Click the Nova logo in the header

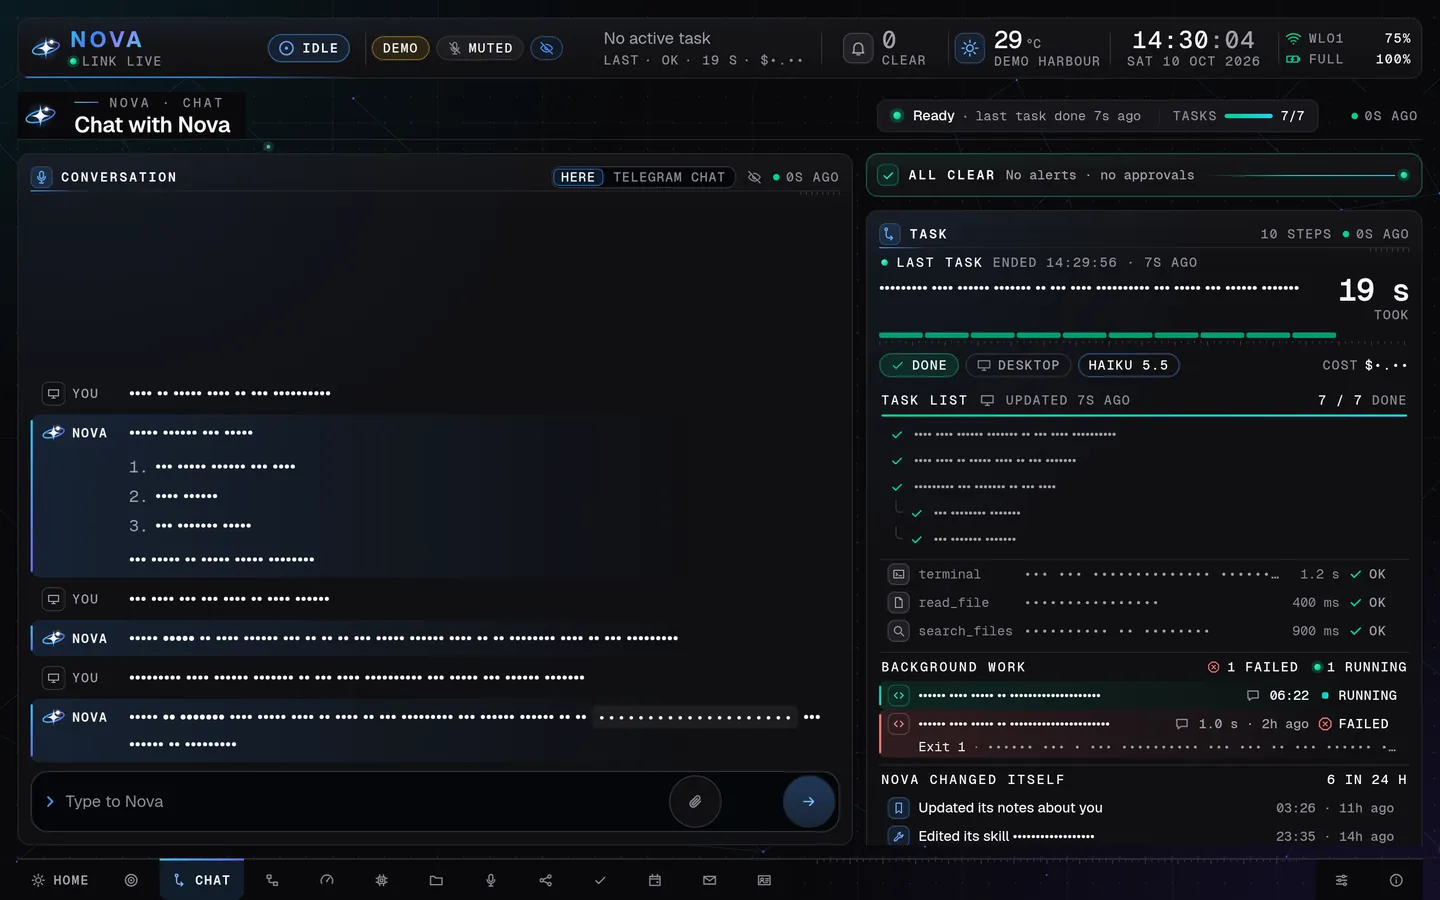click(x=46, y=48)
